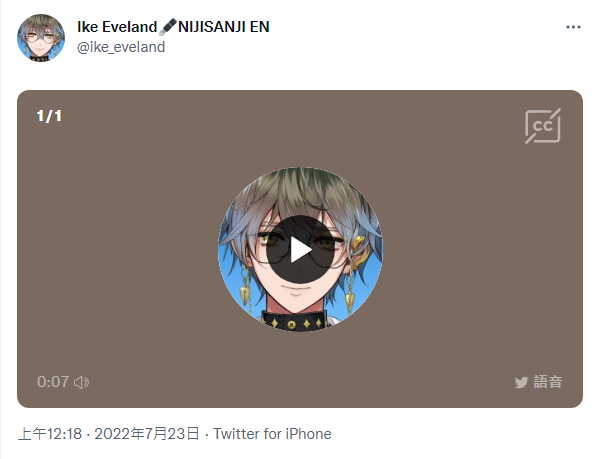The height and width of the screenshot is (459, 598).
Task: Click the Twitter bird icon in the voice card
Action: click(x=521, y=382)
